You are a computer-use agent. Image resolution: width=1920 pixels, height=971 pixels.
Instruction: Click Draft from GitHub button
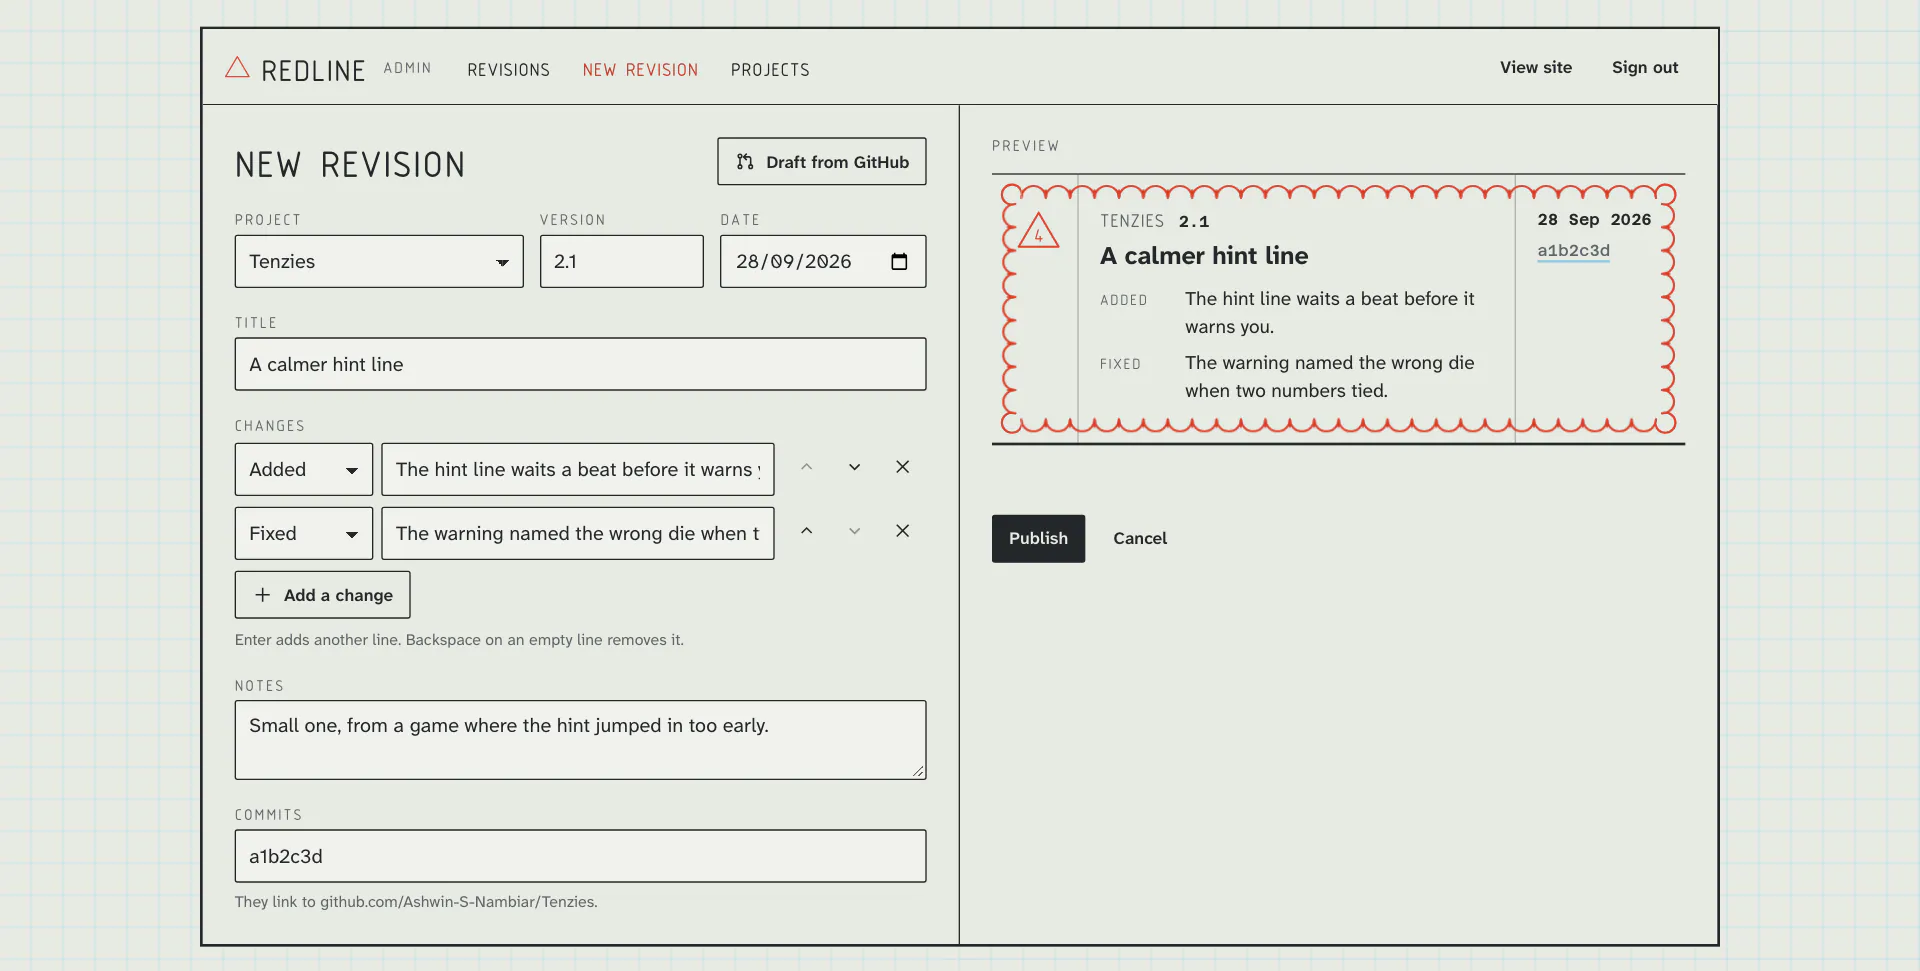pos(822,161)
